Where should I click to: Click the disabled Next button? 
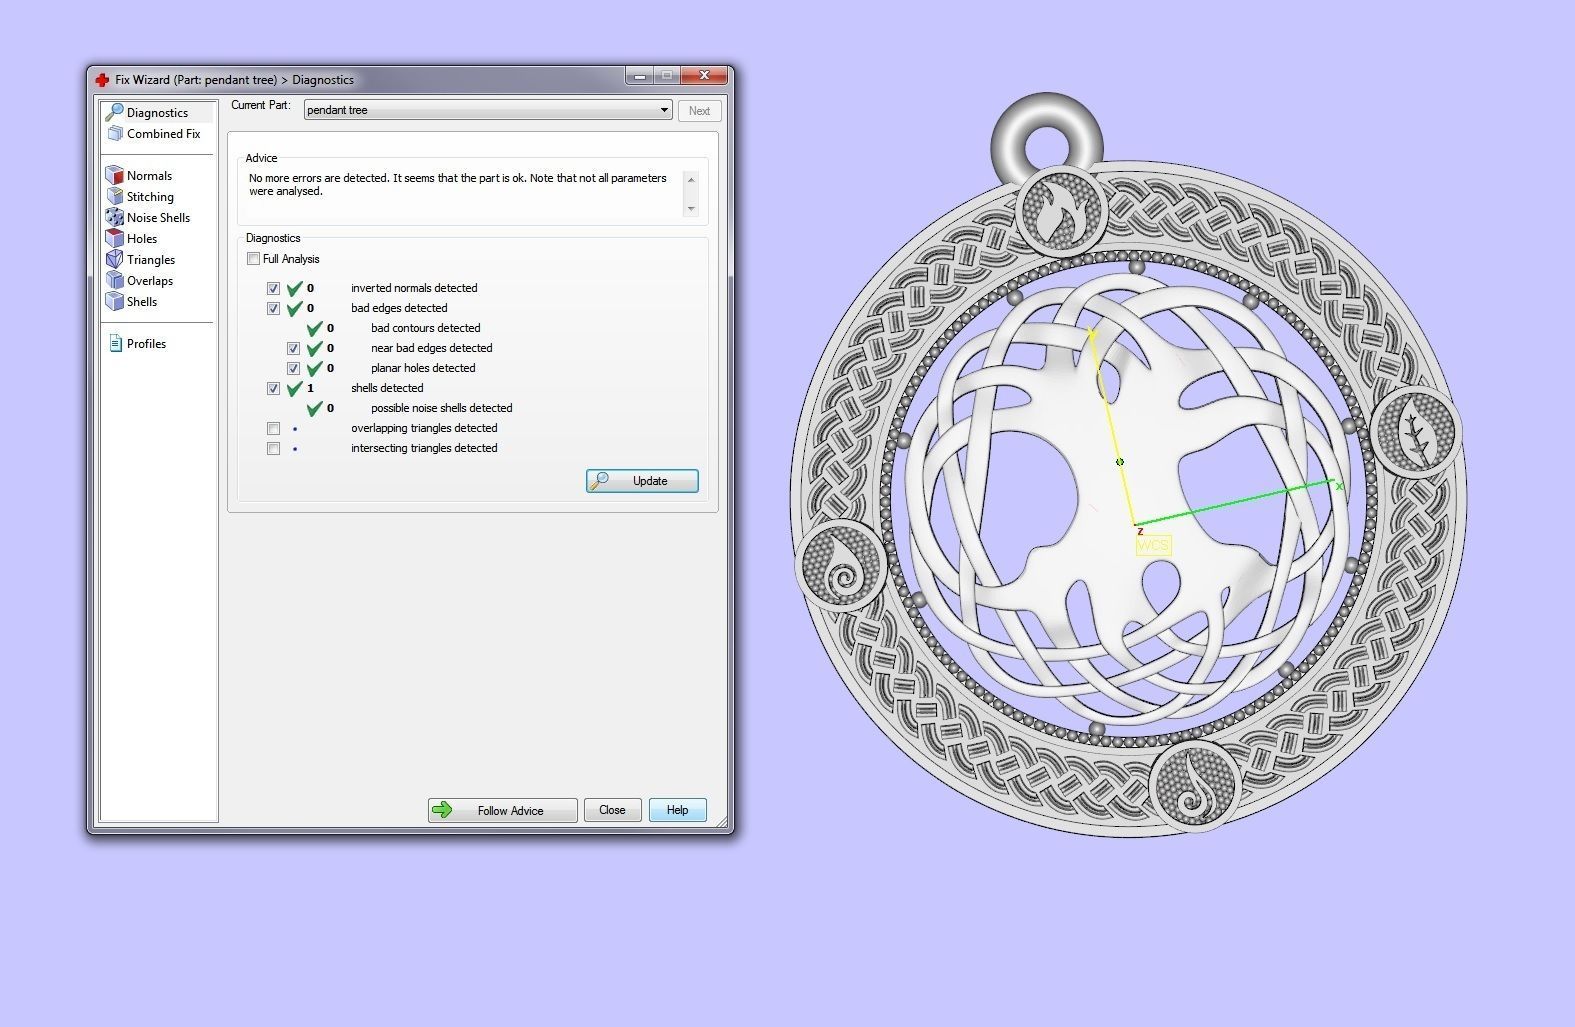pos(699,111)
